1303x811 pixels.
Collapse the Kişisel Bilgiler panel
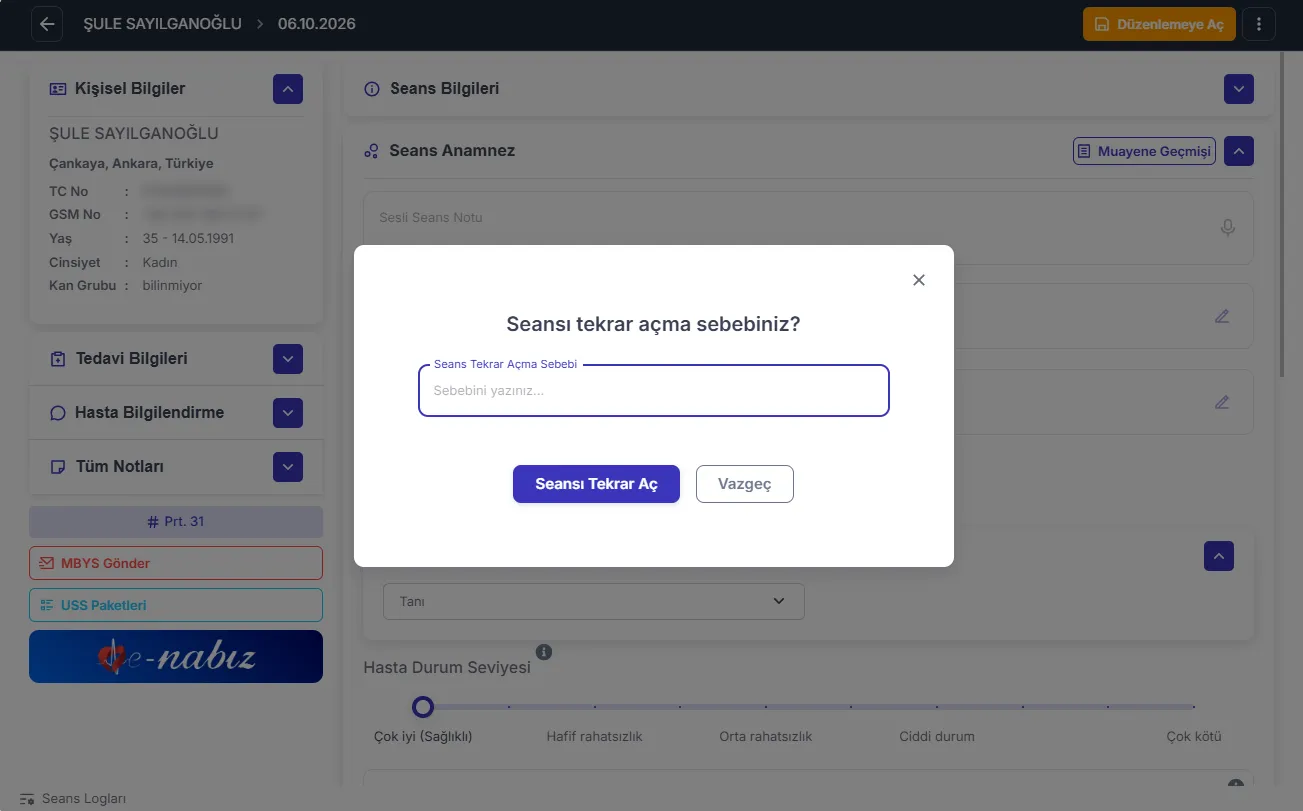click(x=288, y=89)
